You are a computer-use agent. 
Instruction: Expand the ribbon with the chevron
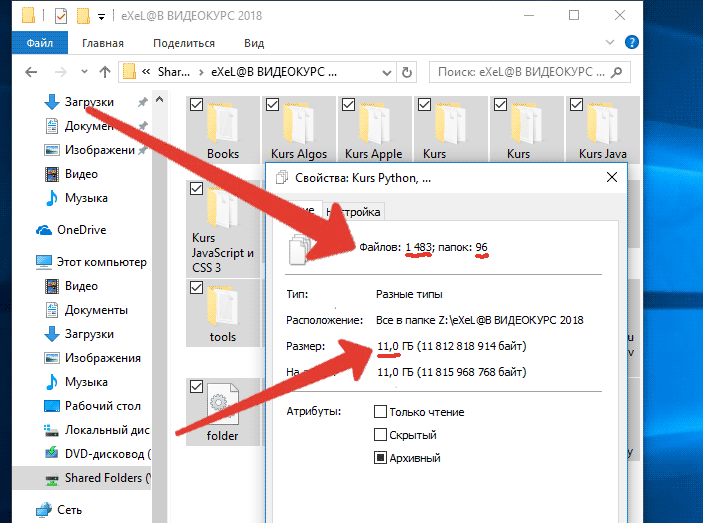(610, 43)
